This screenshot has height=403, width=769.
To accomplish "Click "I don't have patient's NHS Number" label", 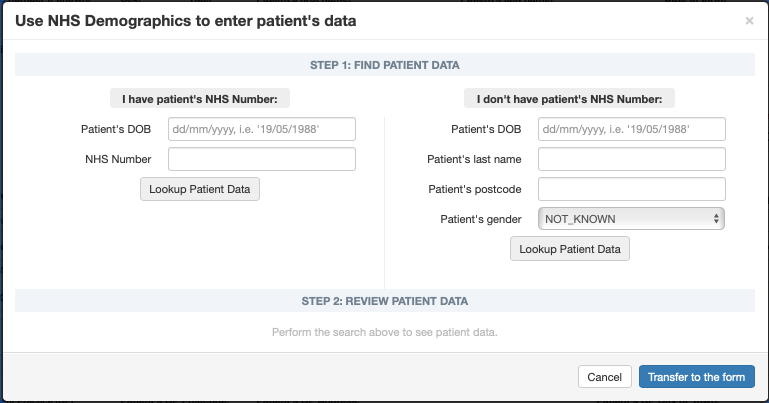I will point(569,99).
